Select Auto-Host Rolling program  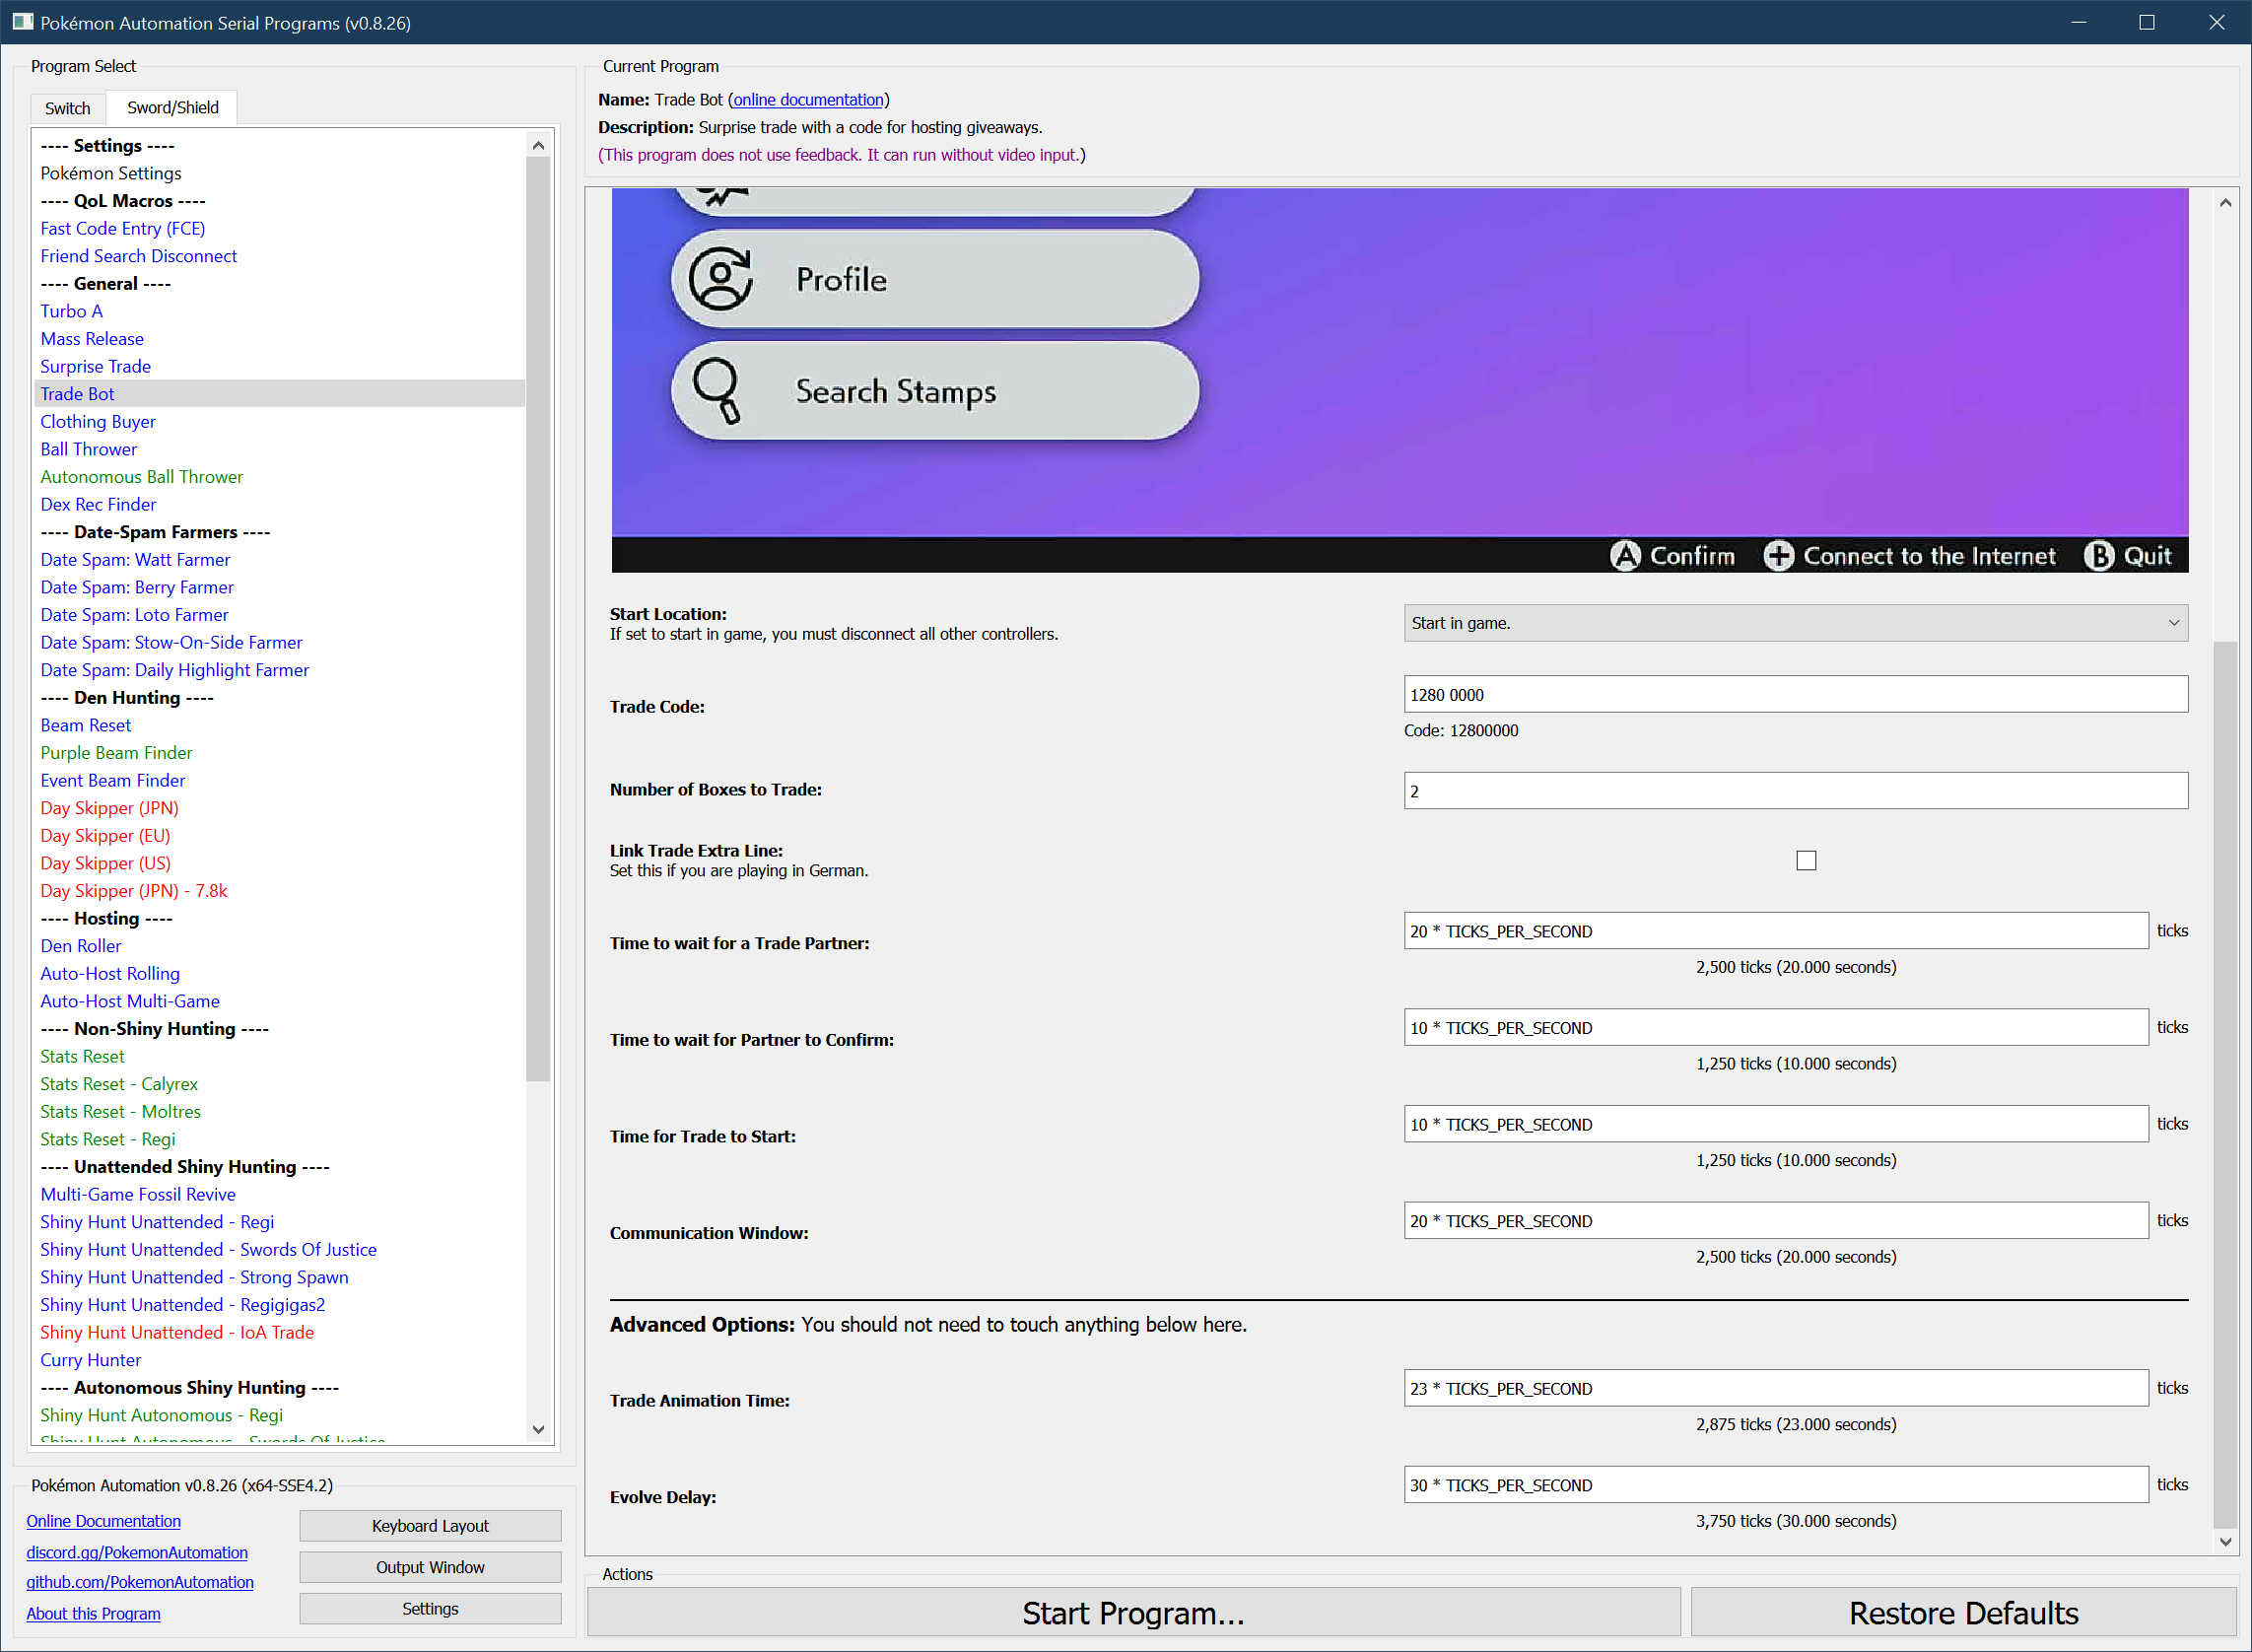pos(110,974)
